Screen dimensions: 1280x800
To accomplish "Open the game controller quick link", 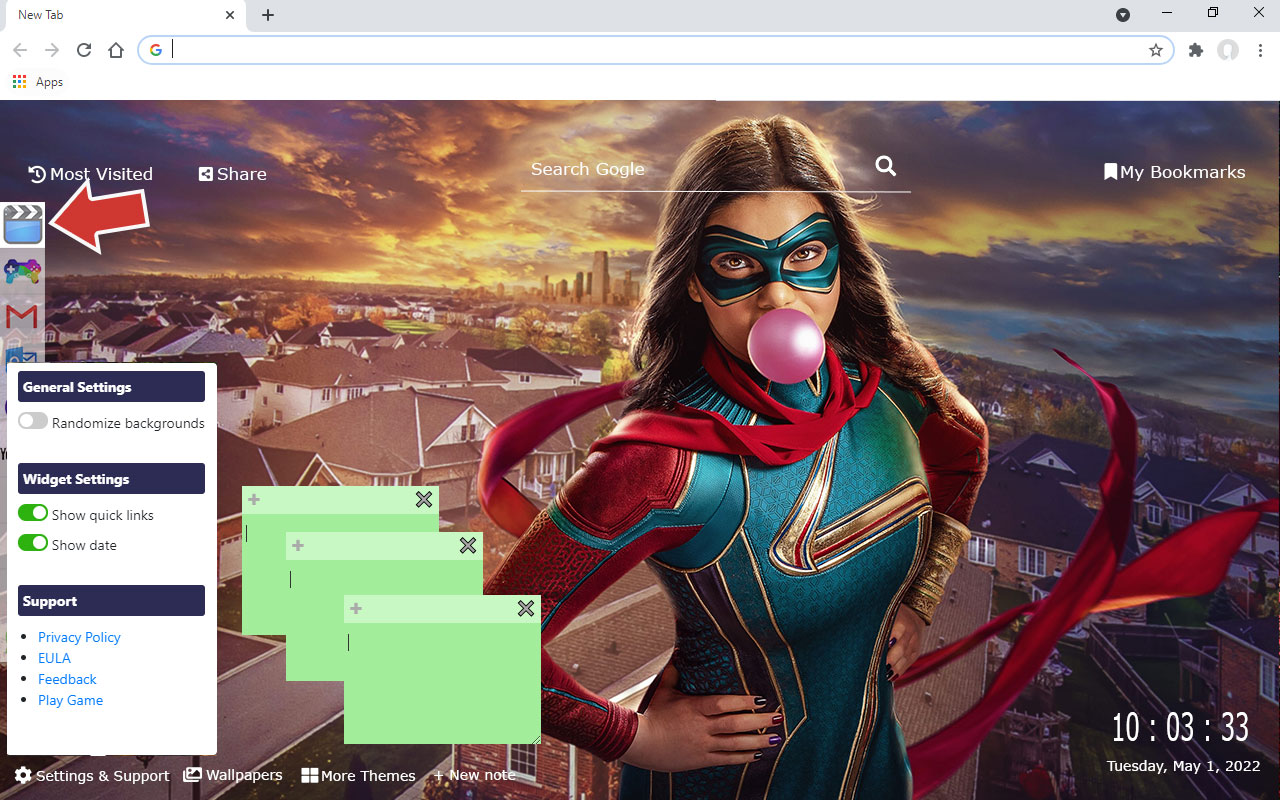I will 22,271.
